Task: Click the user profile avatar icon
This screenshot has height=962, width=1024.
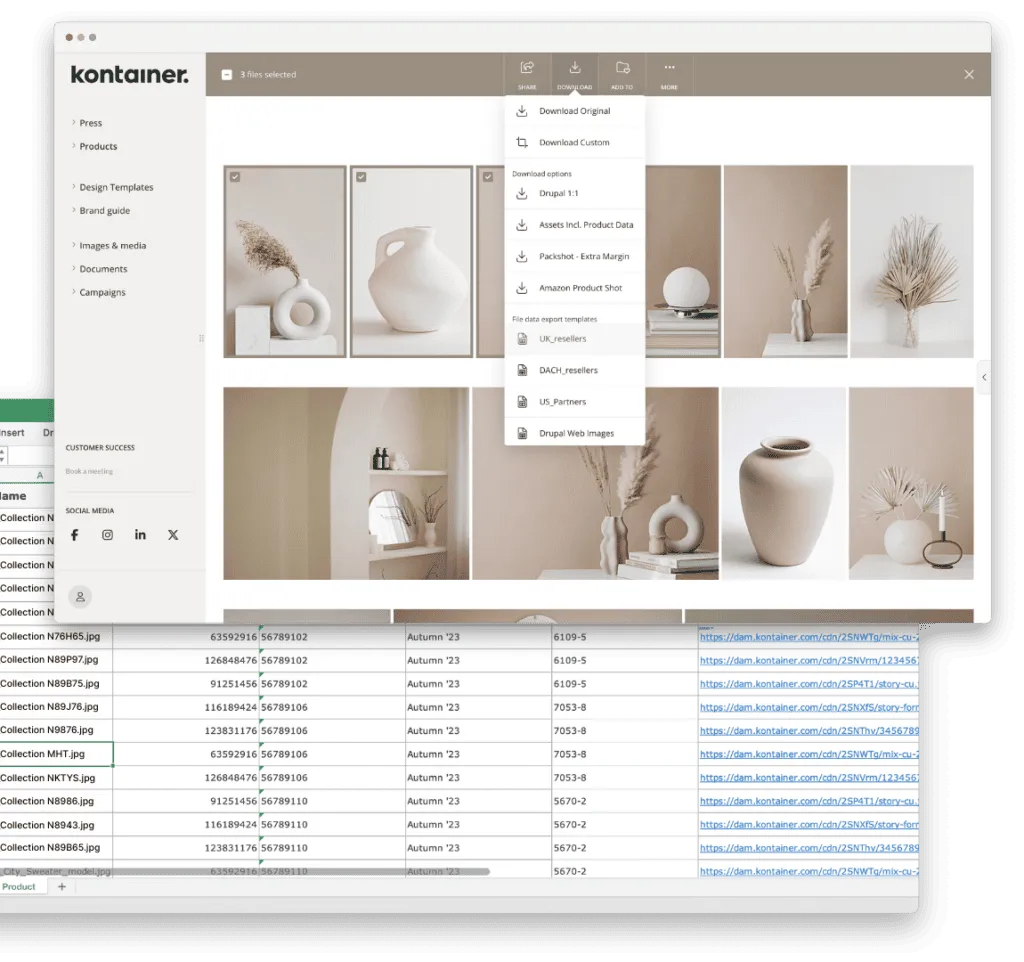Action: [x=80, y=596]
